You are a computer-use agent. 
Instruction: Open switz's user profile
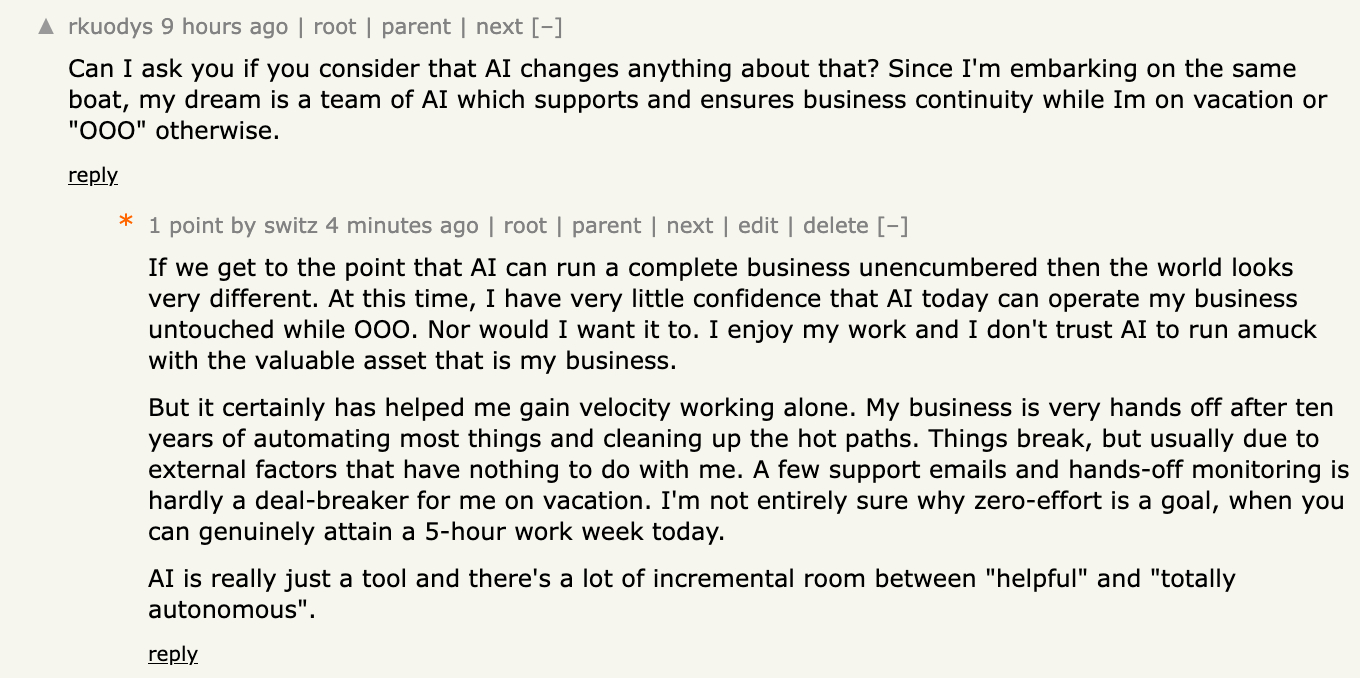291,226
